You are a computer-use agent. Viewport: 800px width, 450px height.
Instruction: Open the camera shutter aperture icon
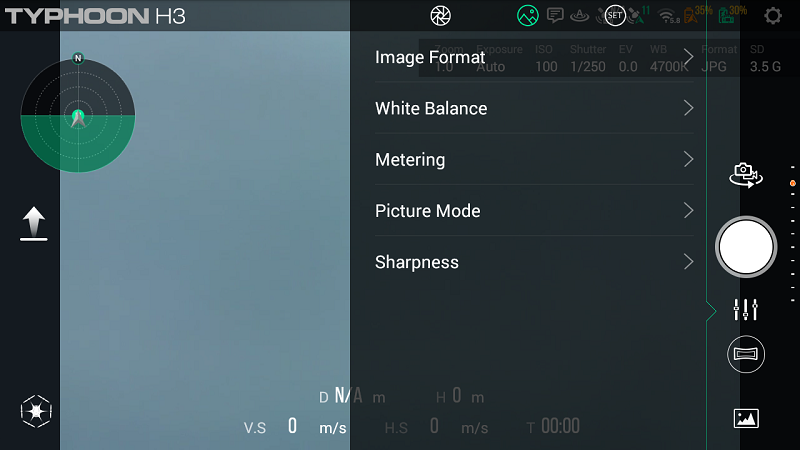click(x=440, y=16)
